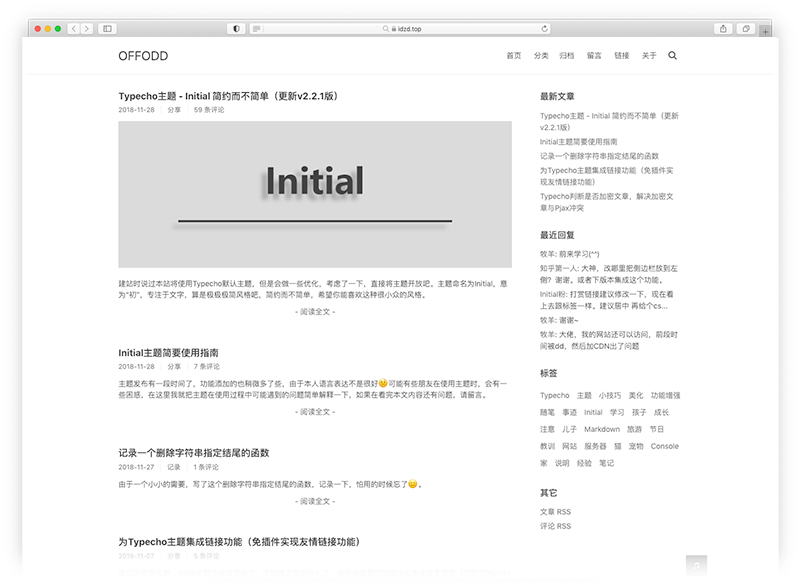800x588 pixels.
Task: Open the 评论 RSS feed link
Action: click(556, 526)
